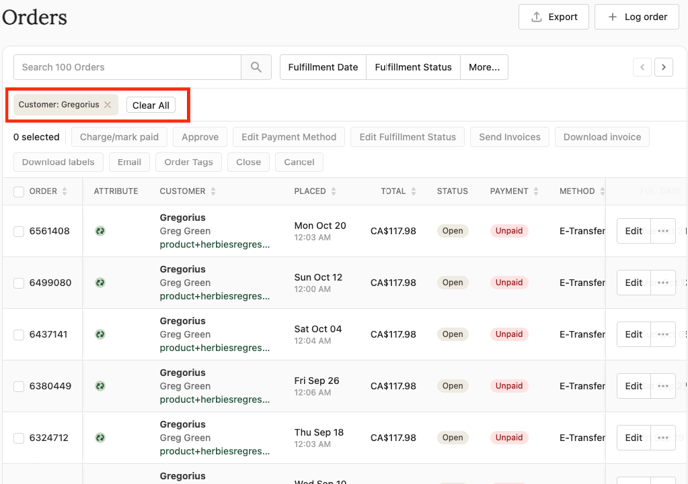Go to previous page of orders
Viewport: 688px width, 484px height.
pyautogui.click(x=642, y=67)
